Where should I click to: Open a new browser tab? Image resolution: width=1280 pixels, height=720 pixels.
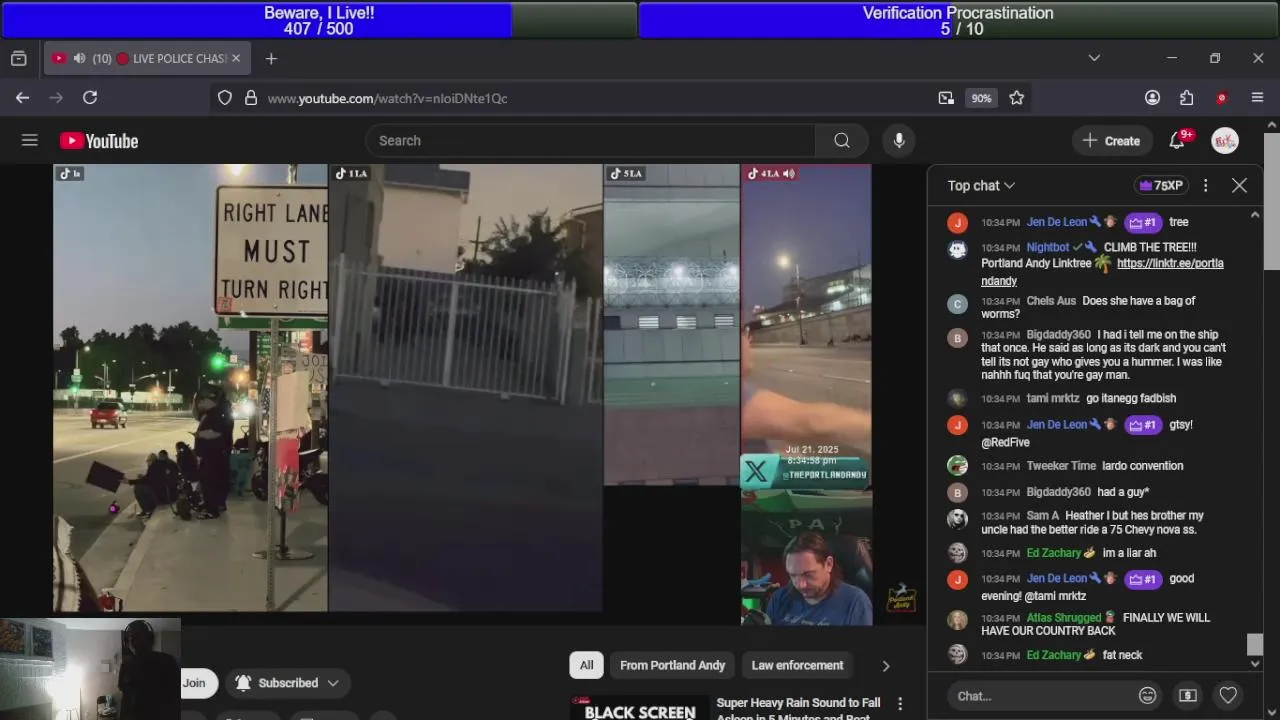point(271,58)
